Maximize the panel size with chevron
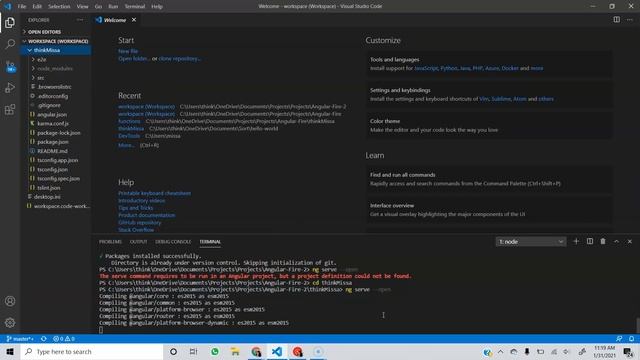The height and width of the screenshot is (360, 640). [x=616, y=242]
